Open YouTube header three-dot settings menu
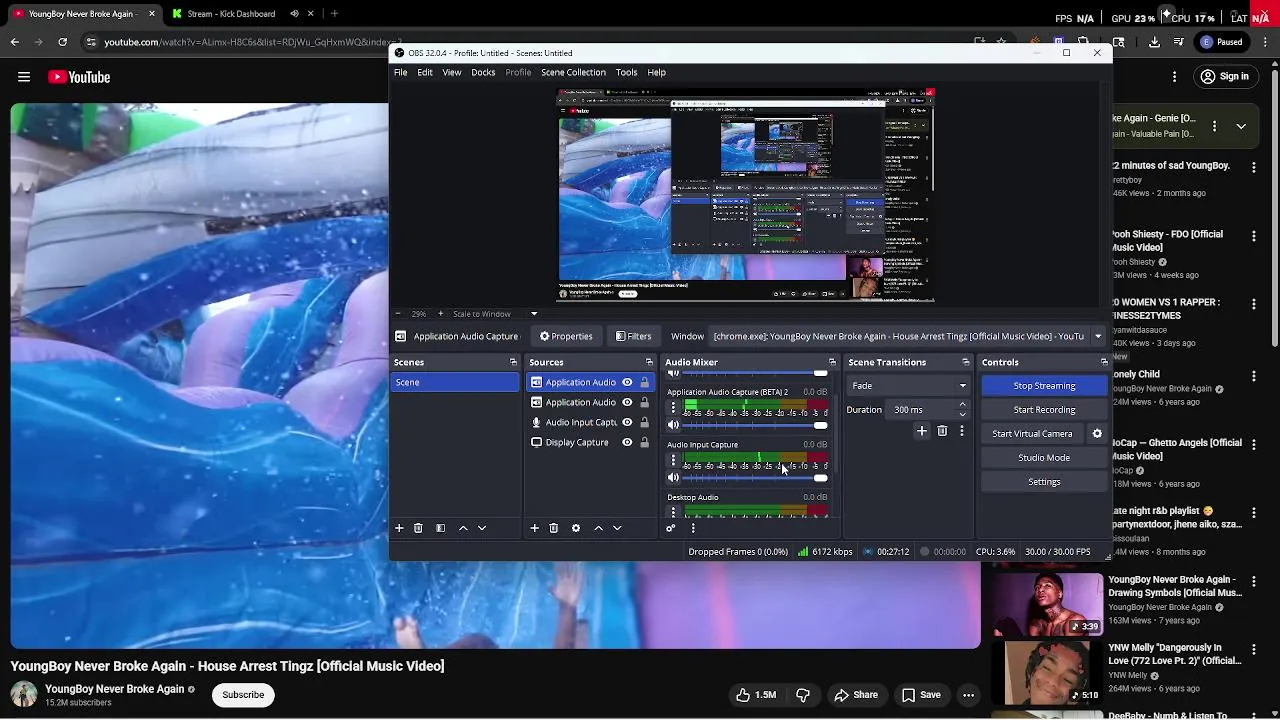 pyautogui.click(x=1175, y=77)
